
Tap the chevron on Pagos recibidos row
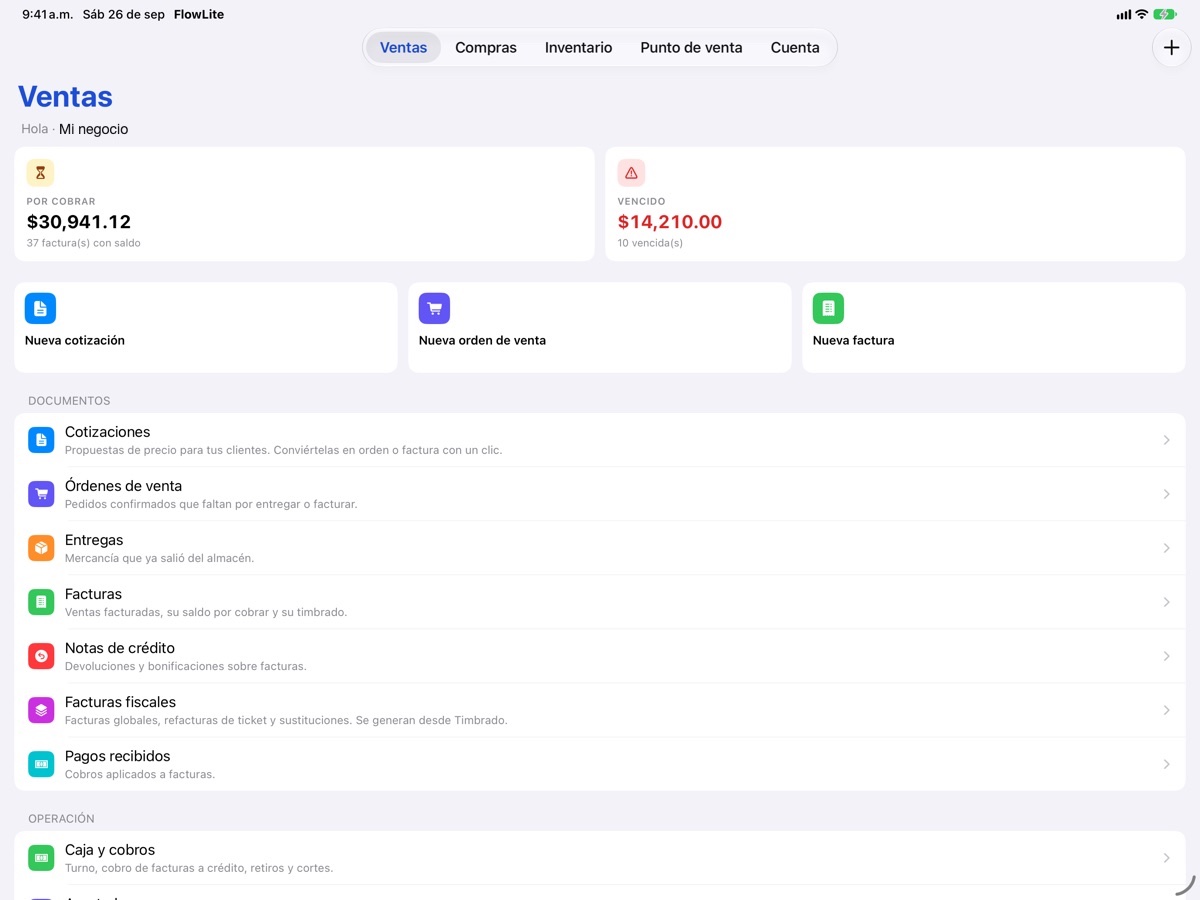click(x=1166, y=764)
